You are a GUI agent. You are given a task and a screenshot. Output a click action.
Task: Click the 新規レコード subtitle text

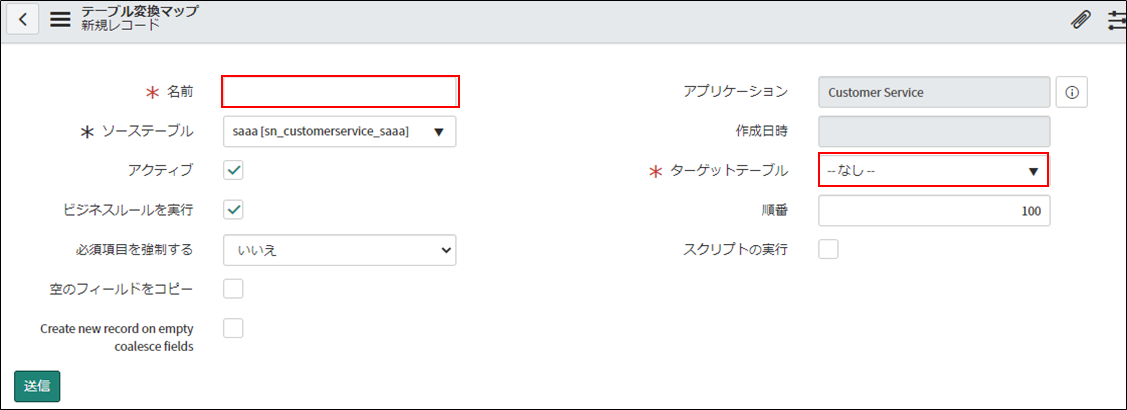(x=121, y=26)
